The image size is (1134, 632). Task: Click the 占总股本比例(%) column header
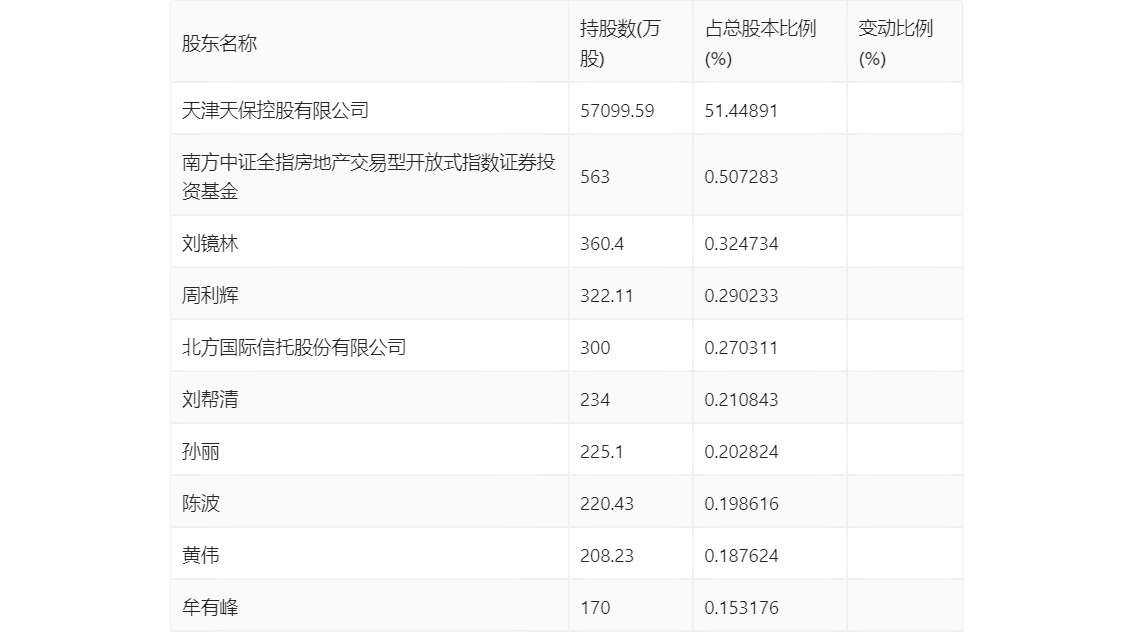(x=760, y=43)
